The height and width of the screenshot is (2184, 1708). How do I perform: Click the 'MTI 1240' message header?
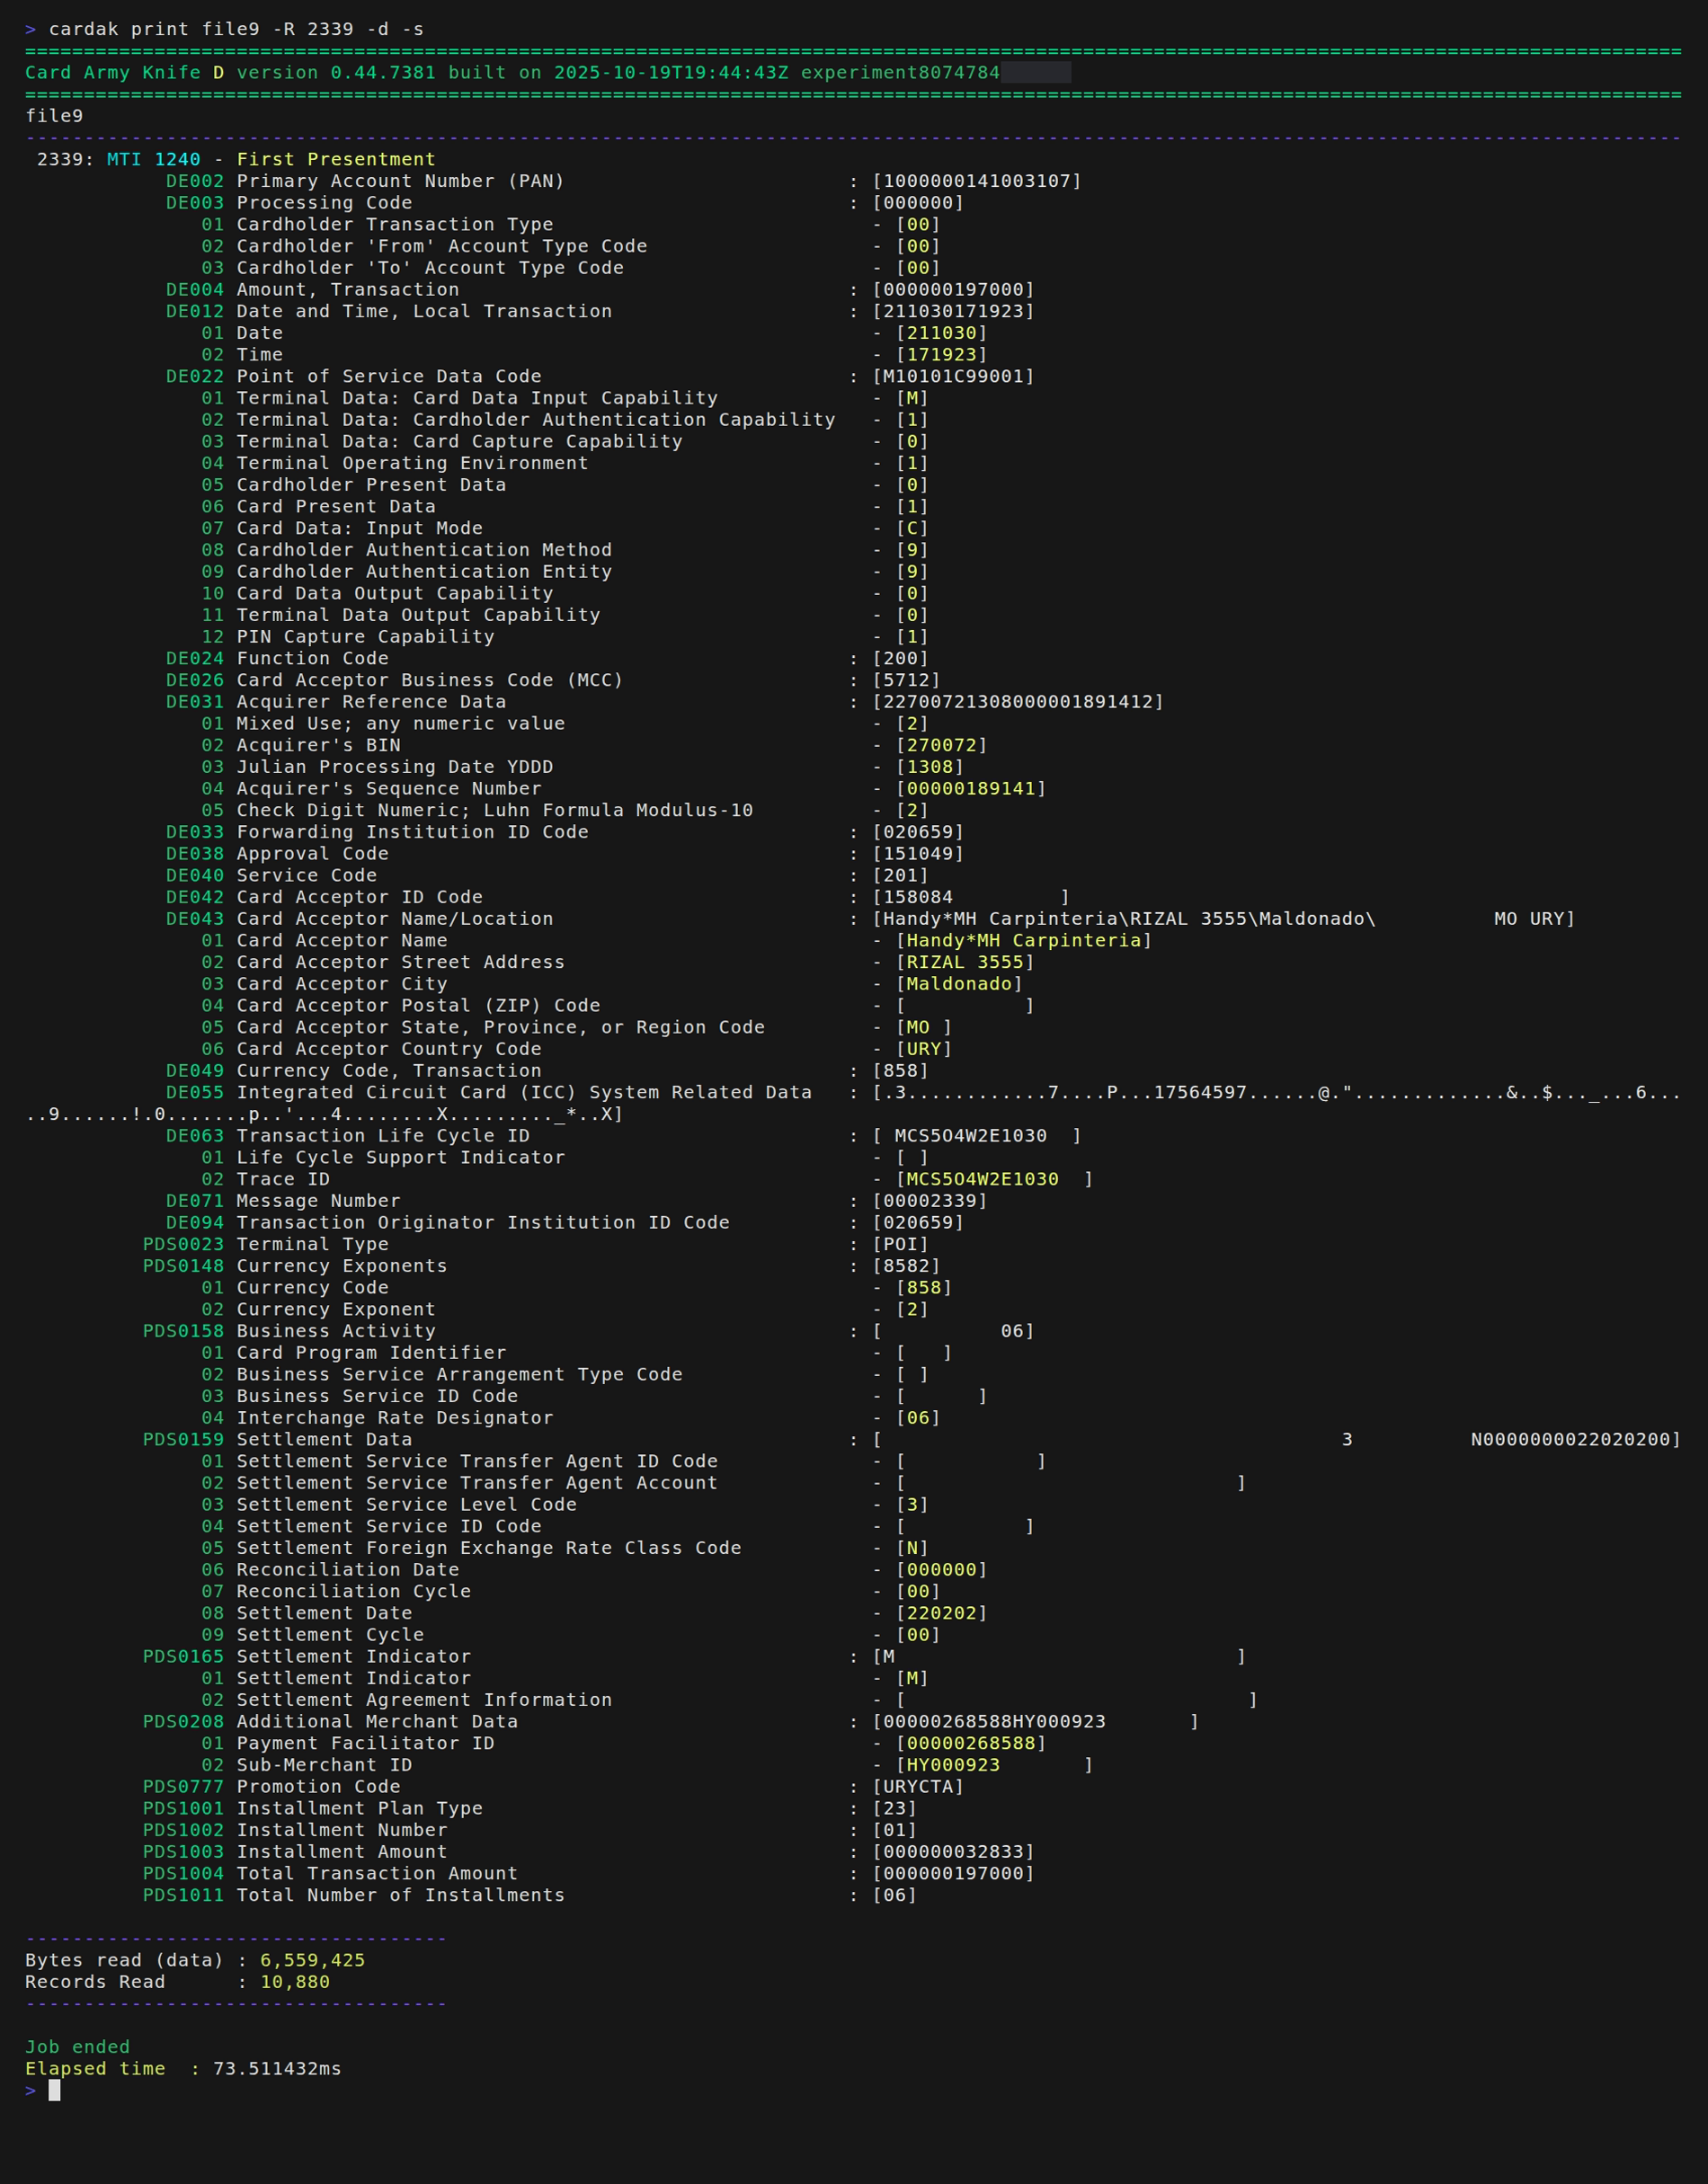(153, 159)
